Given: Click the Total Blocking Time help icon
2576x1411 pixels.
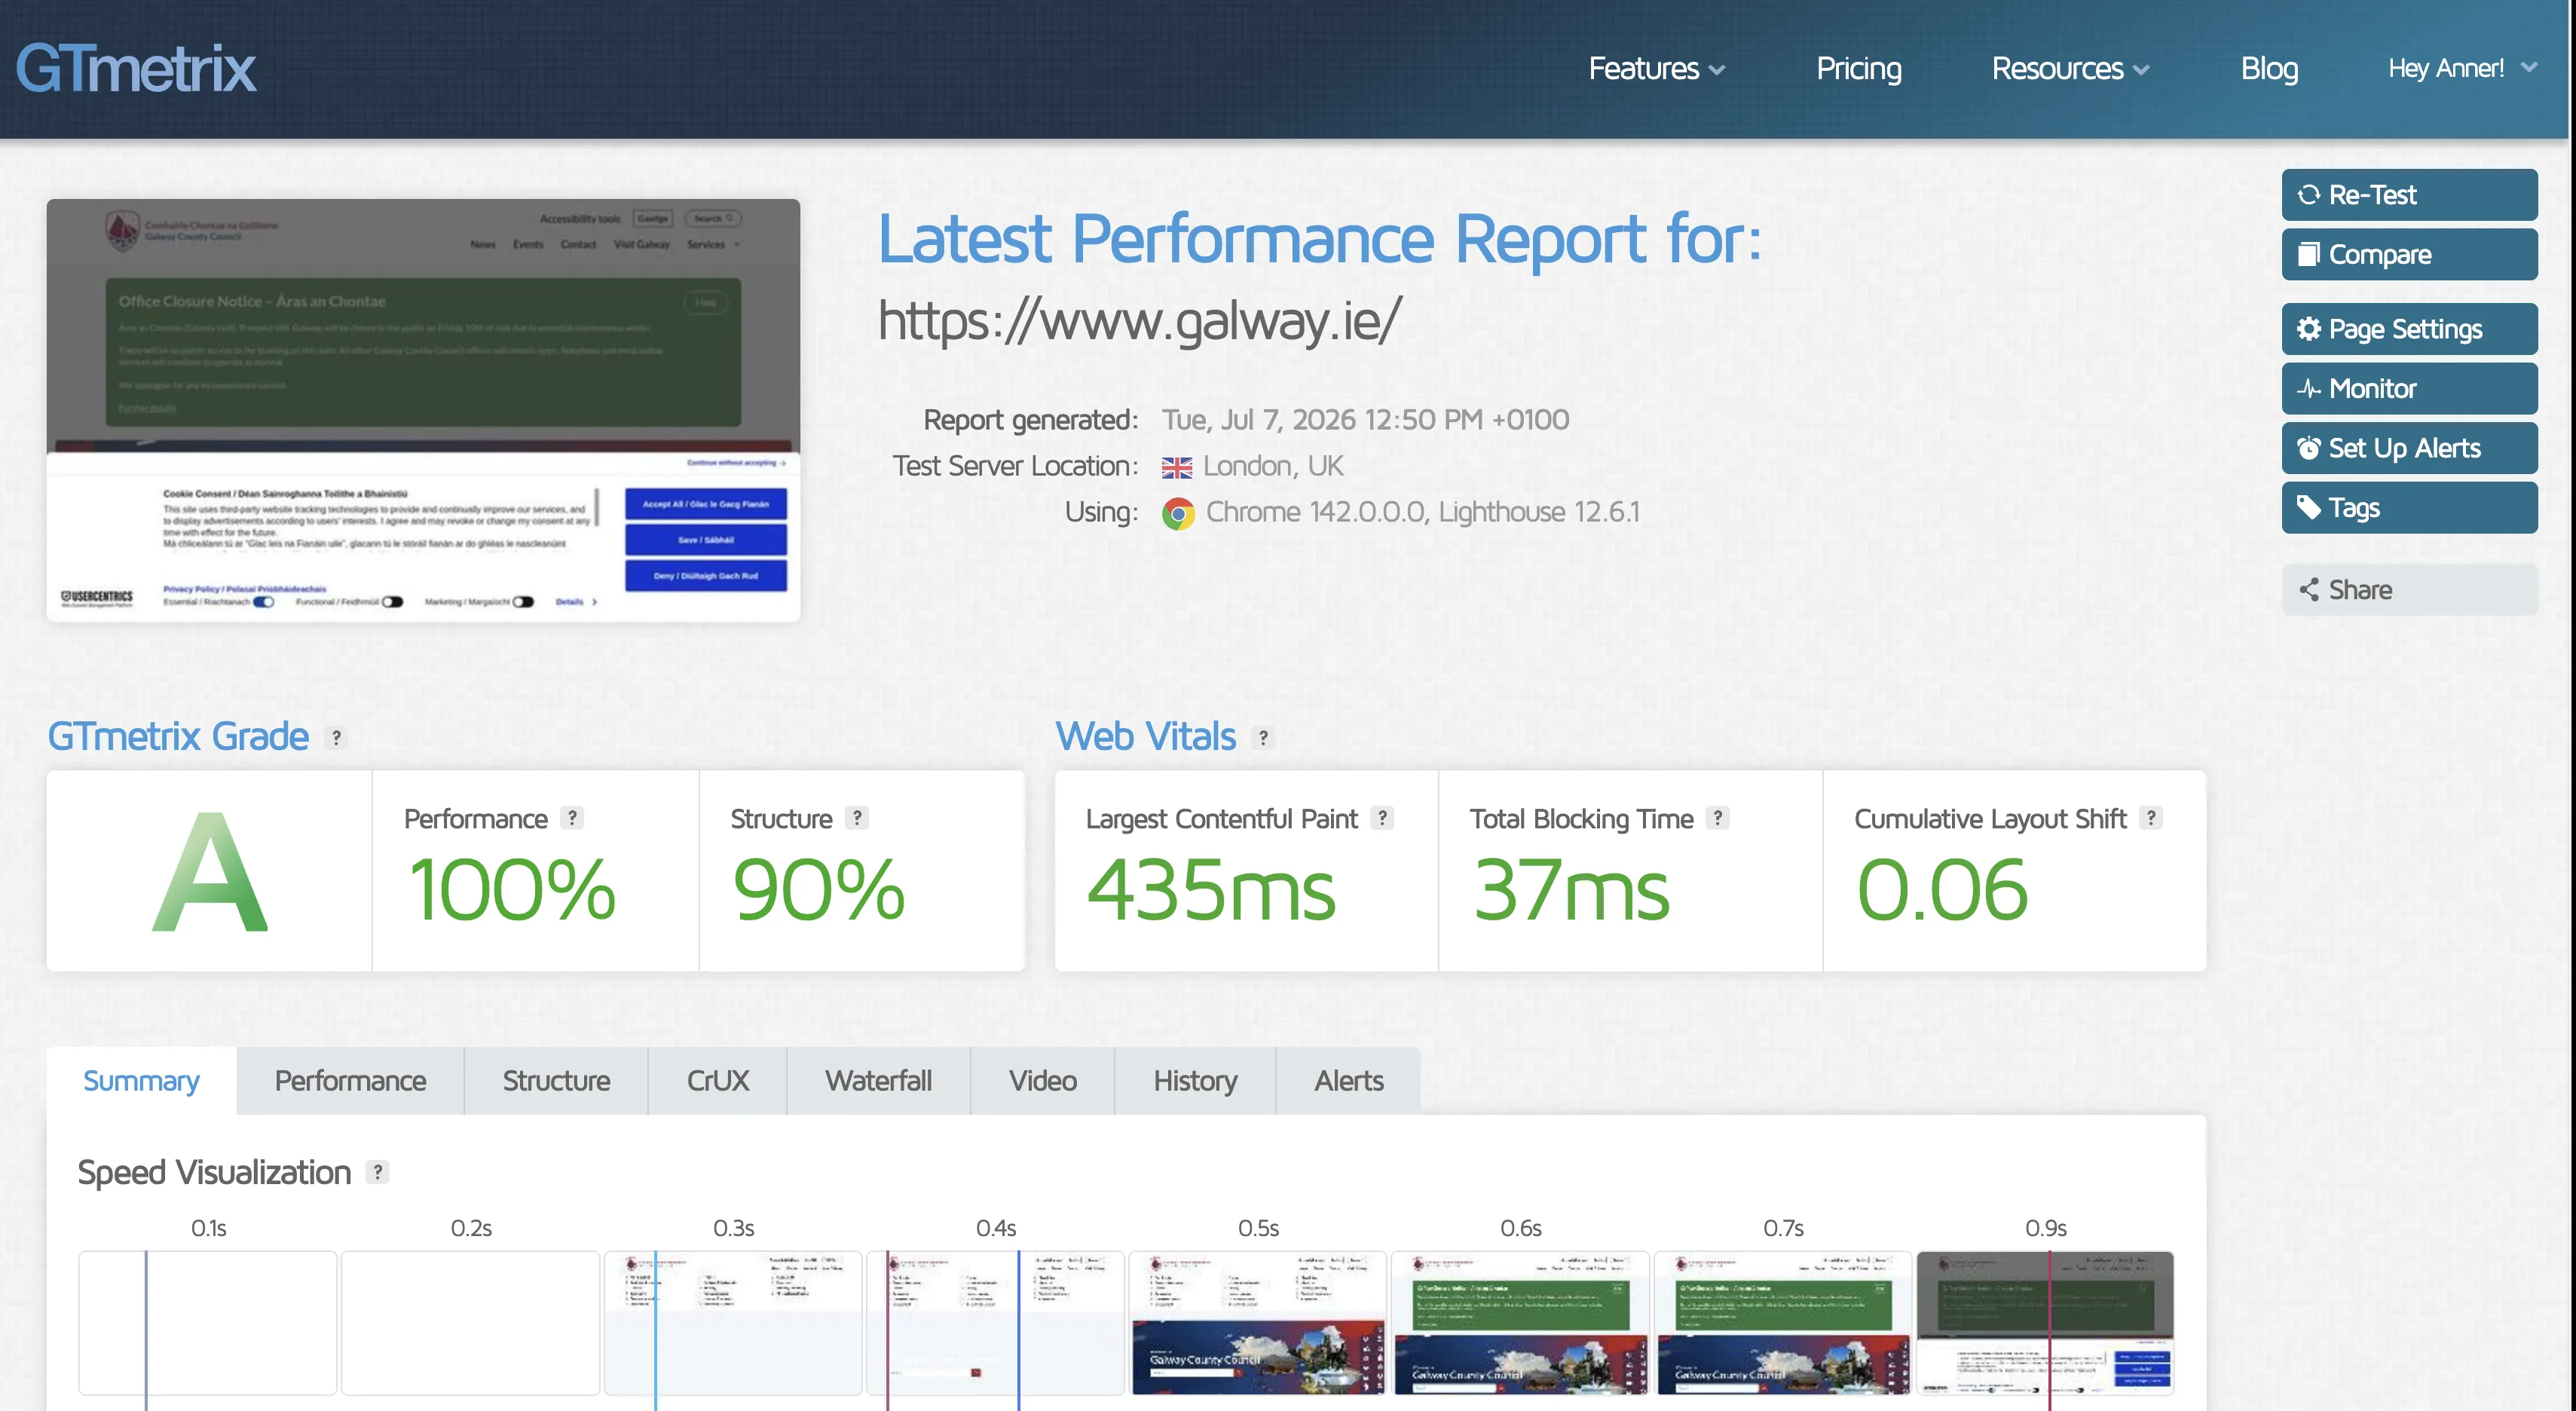Looking at the screenshot, I should pos(1717,818).
